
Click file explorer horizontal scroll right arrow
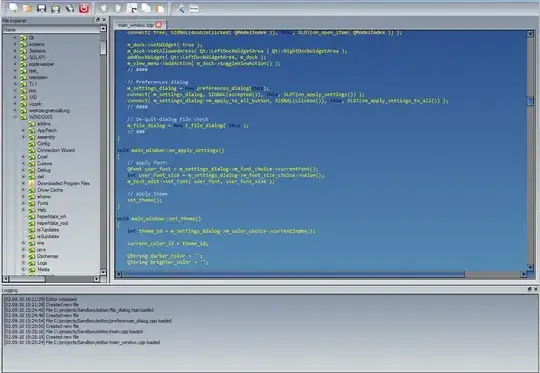point(97,278)
